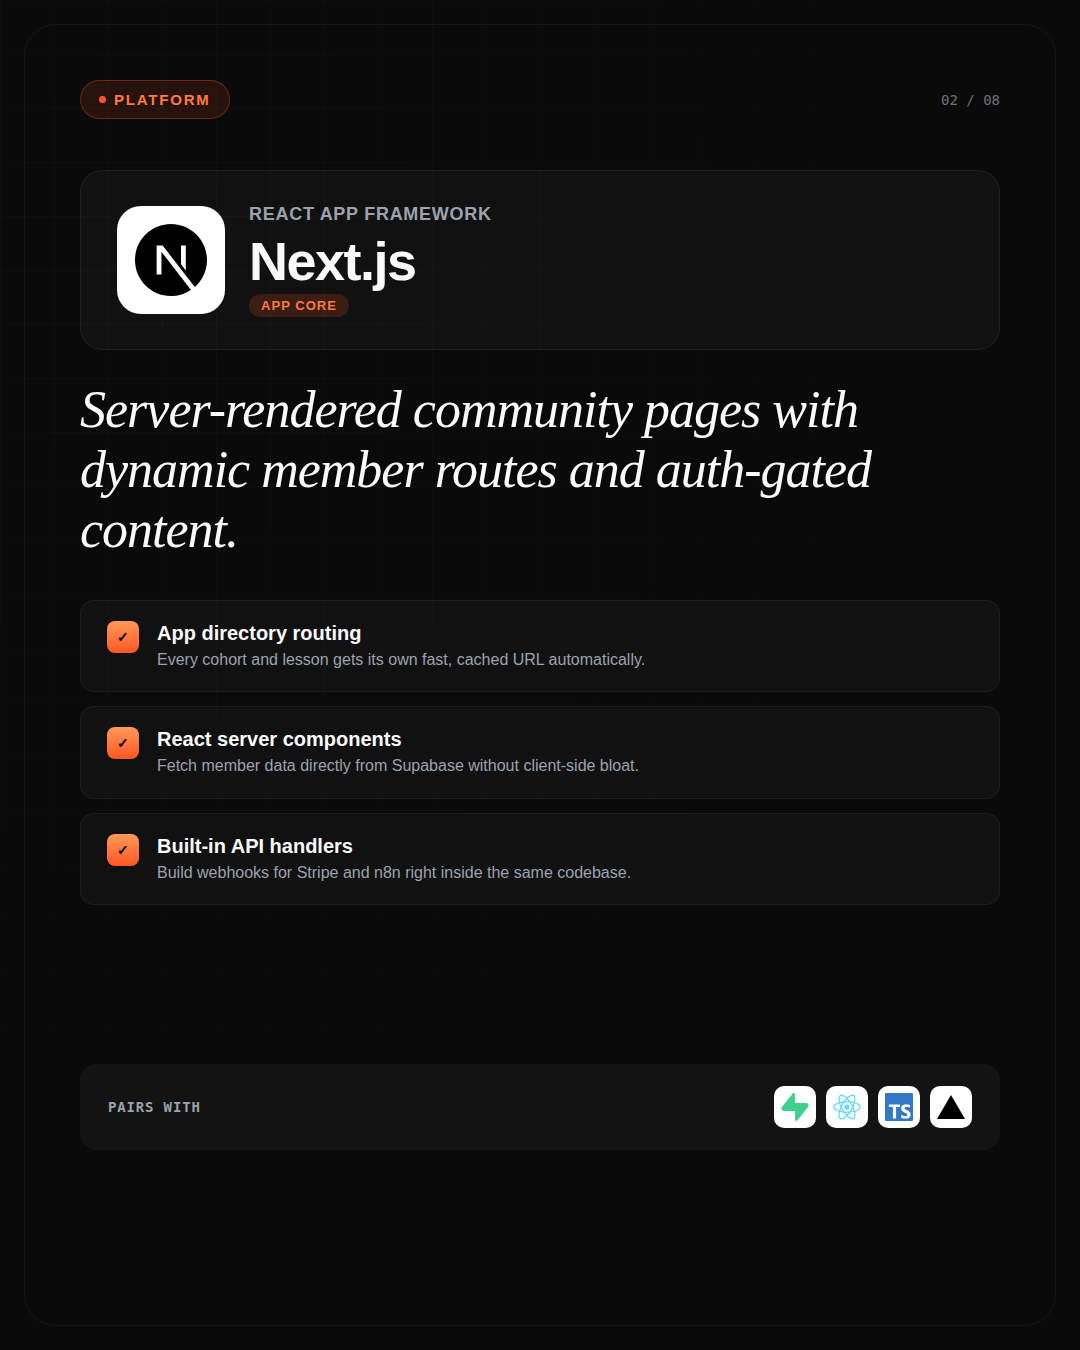Click the 'Build webhooks for Stripe' description
1080x1350 pixels.
click(x=394, y=873)
